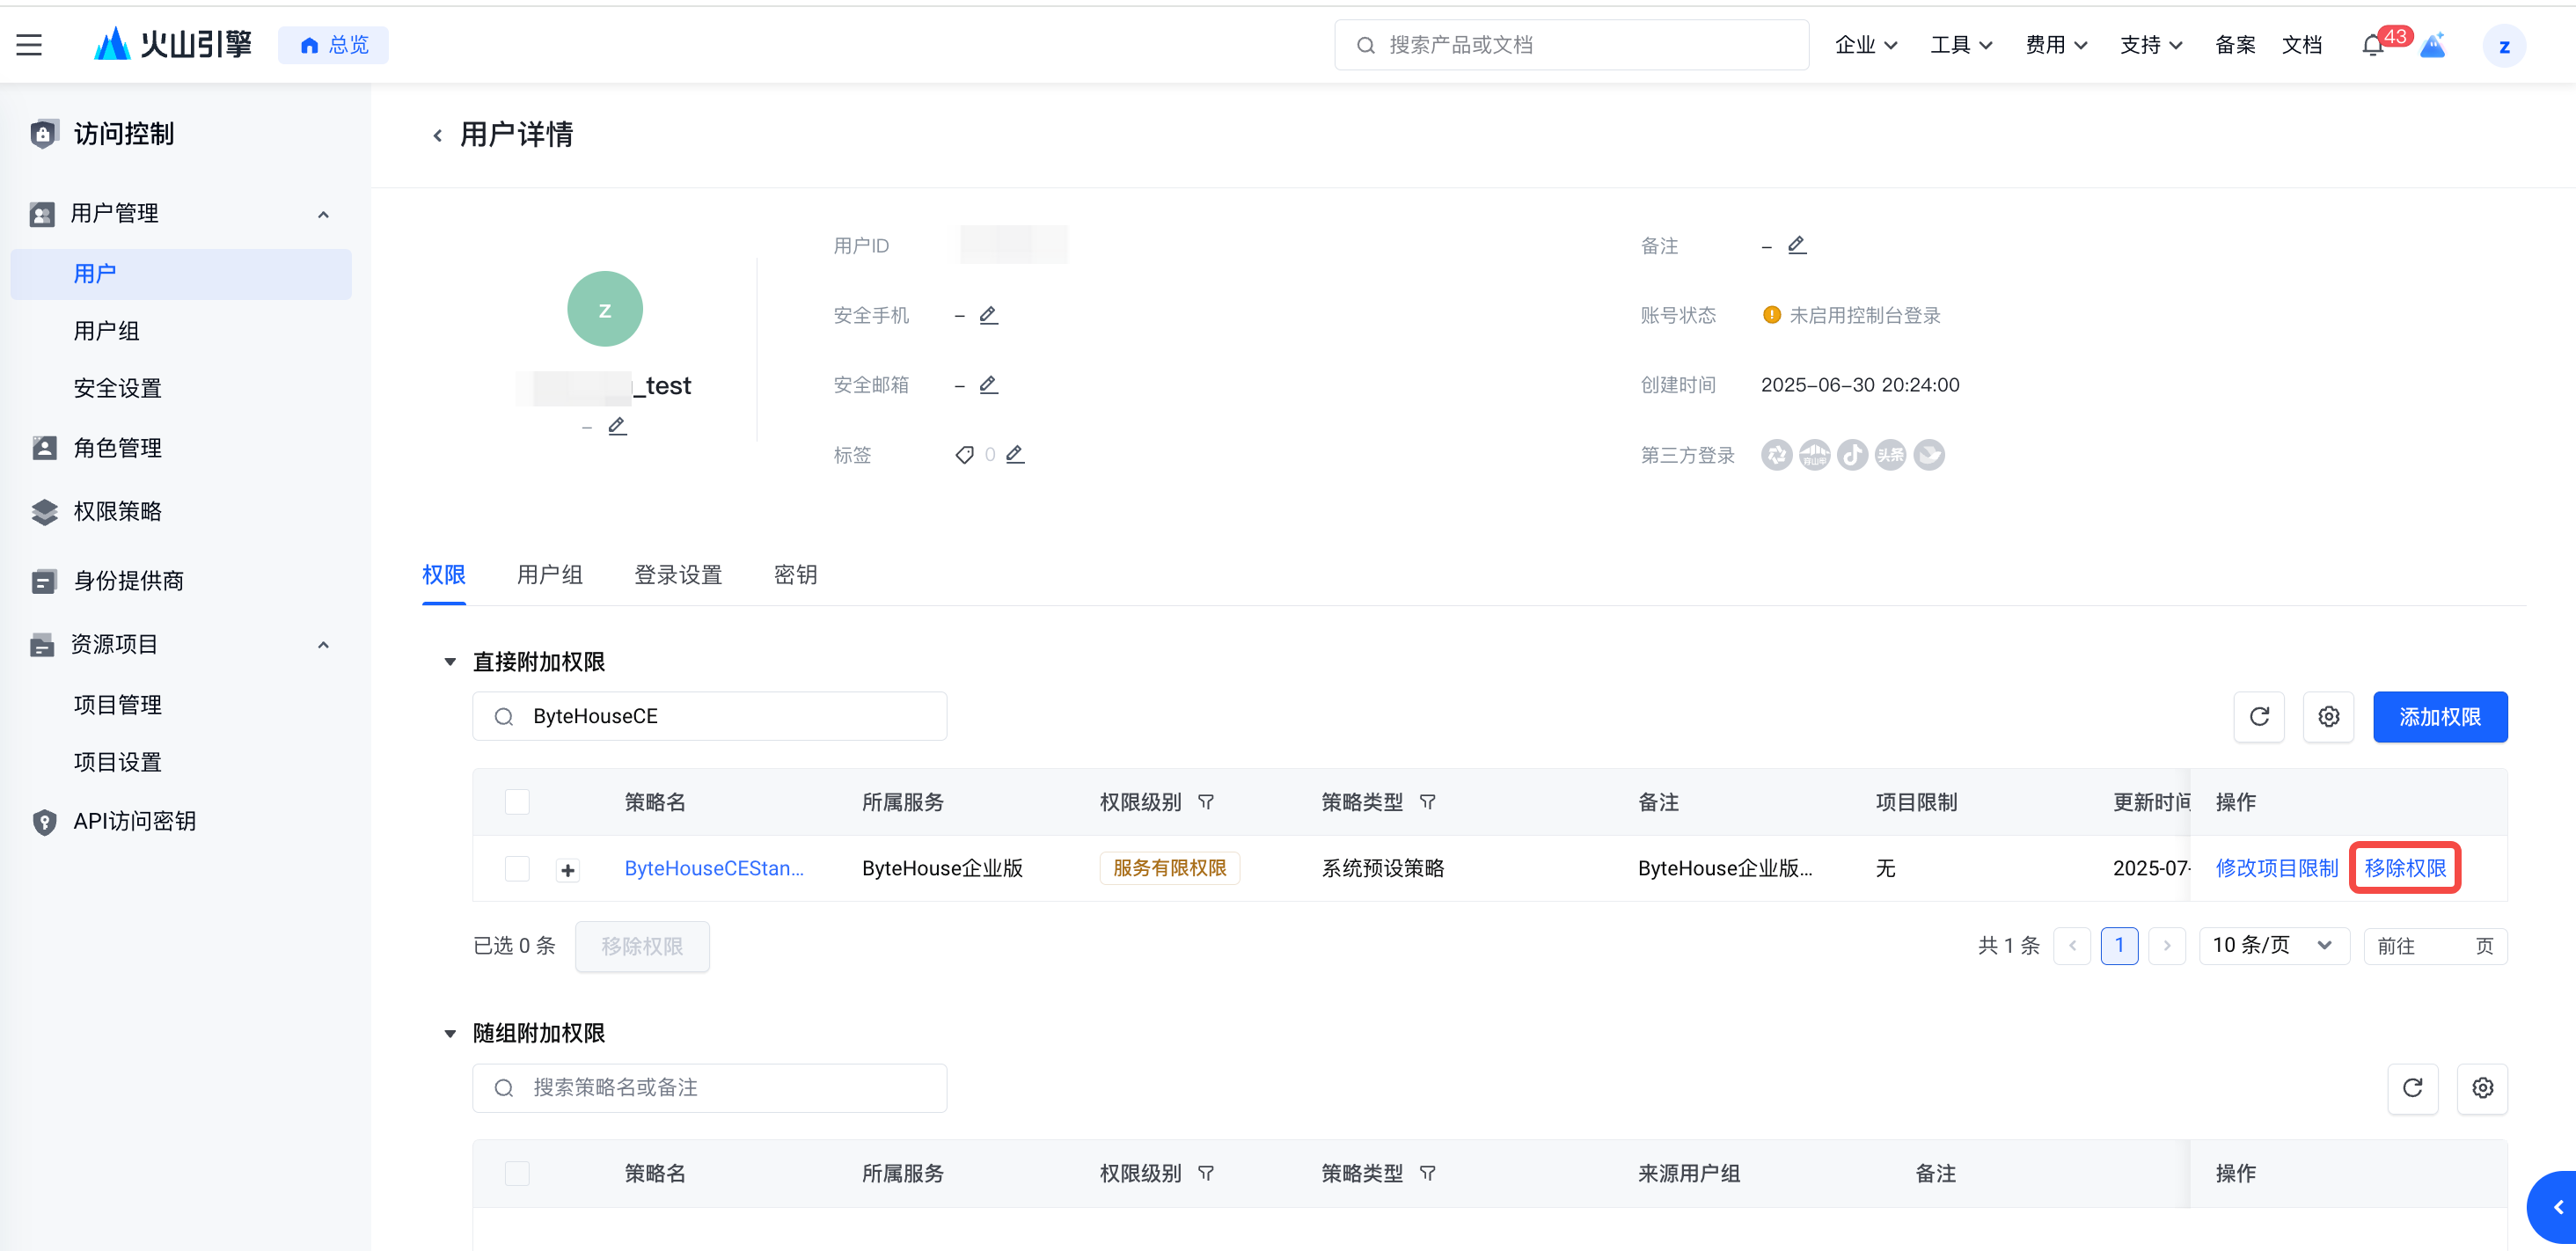This screenshot has width=2576, height=1251.
Task: Collapse the 直接附加权限 section triangle
Action: pos(450,661)
